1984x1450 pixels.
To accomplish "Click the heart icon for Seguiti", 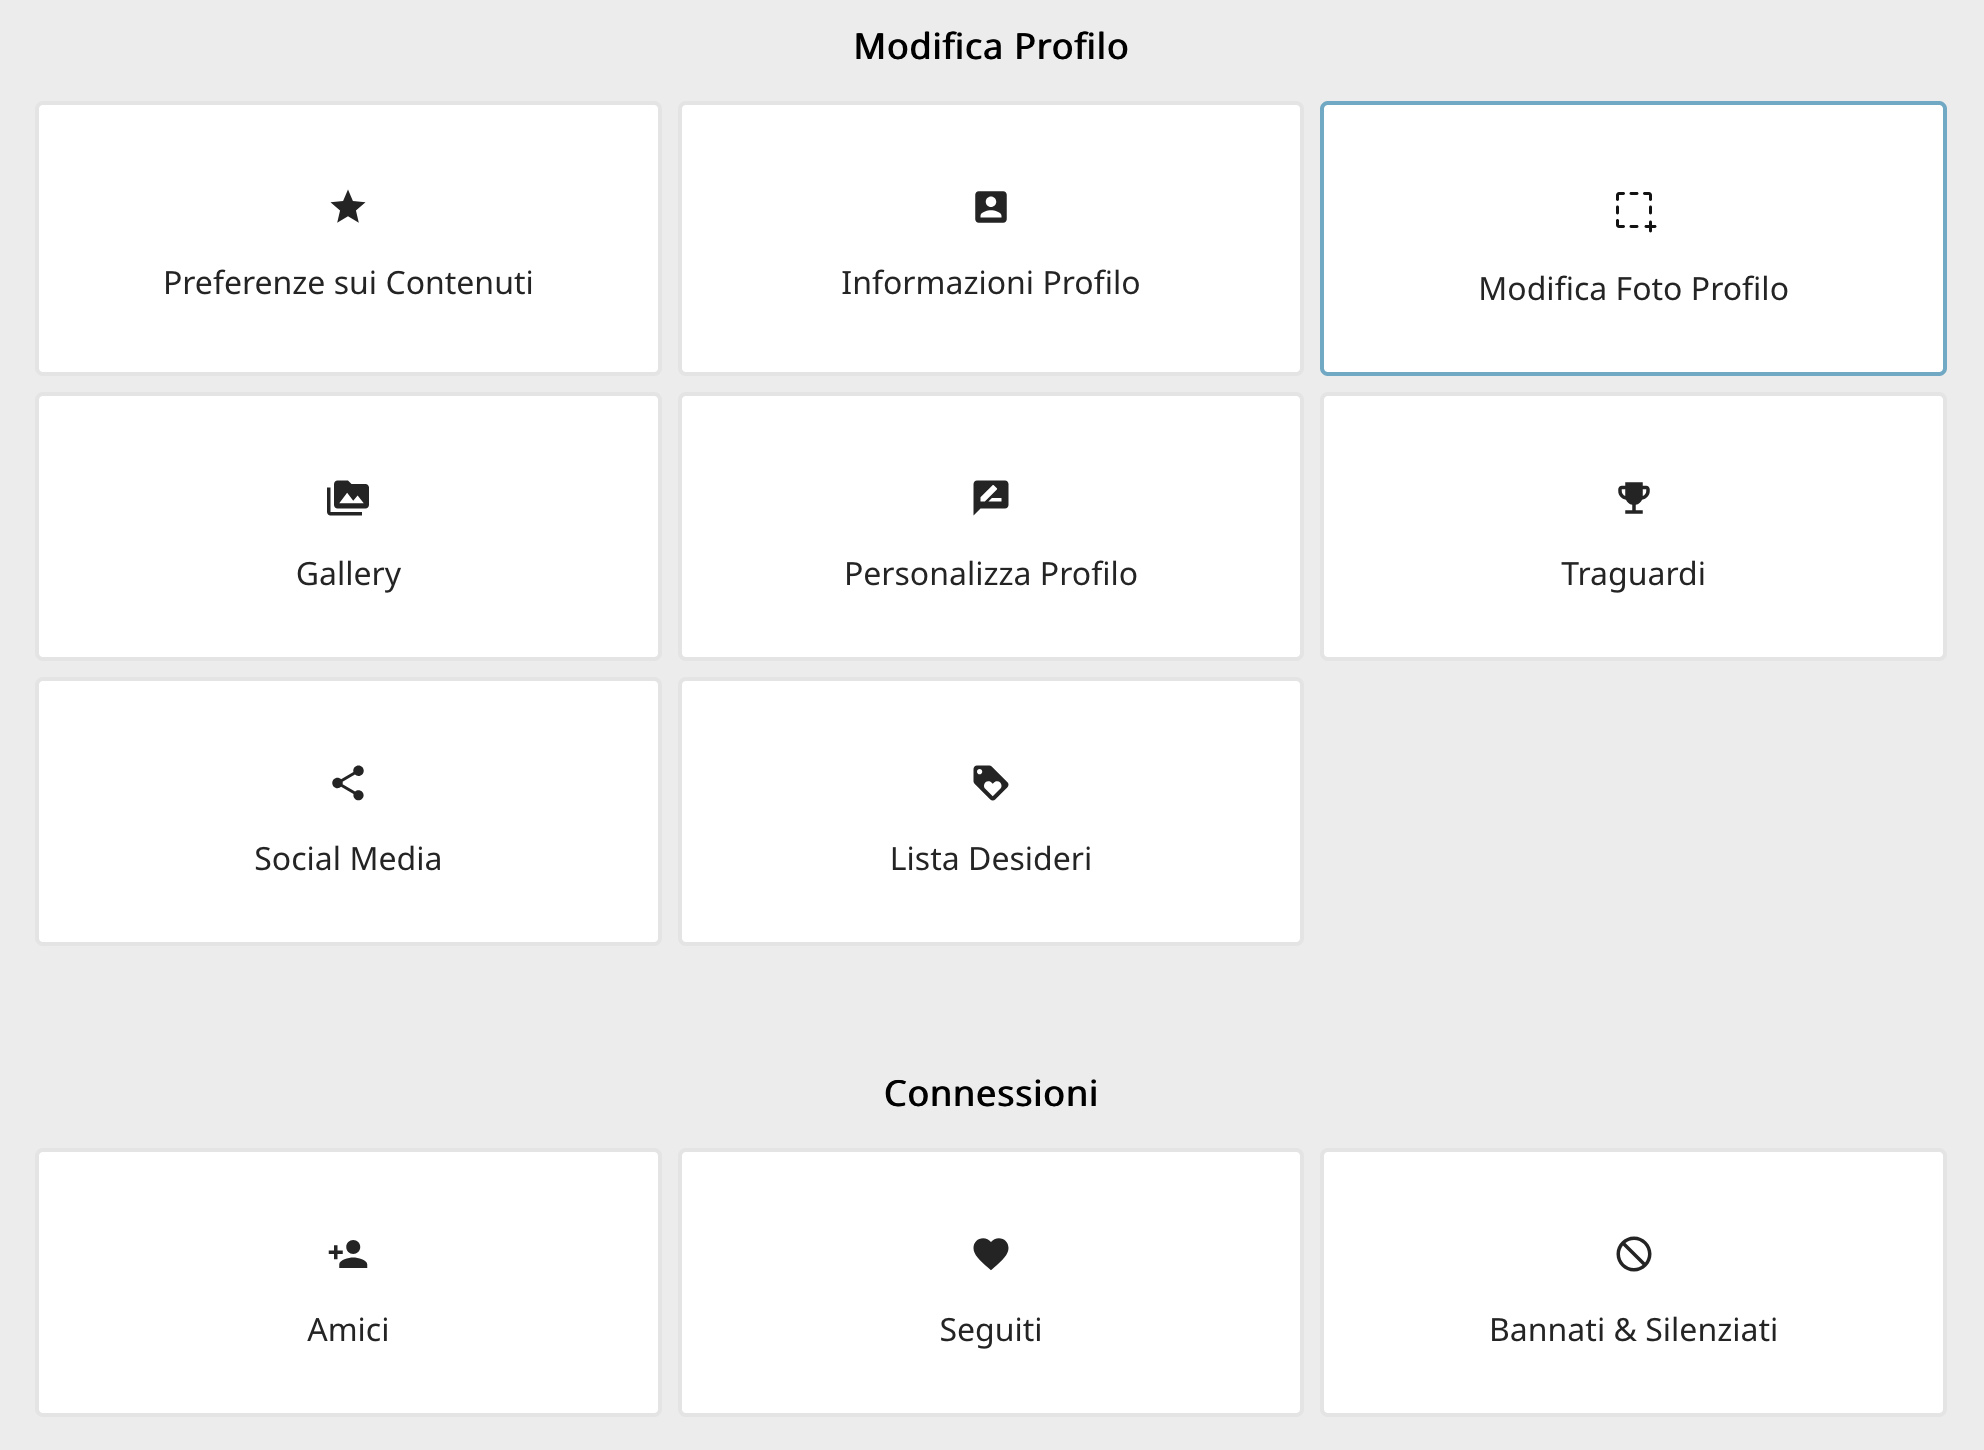I will (991, 1254).
